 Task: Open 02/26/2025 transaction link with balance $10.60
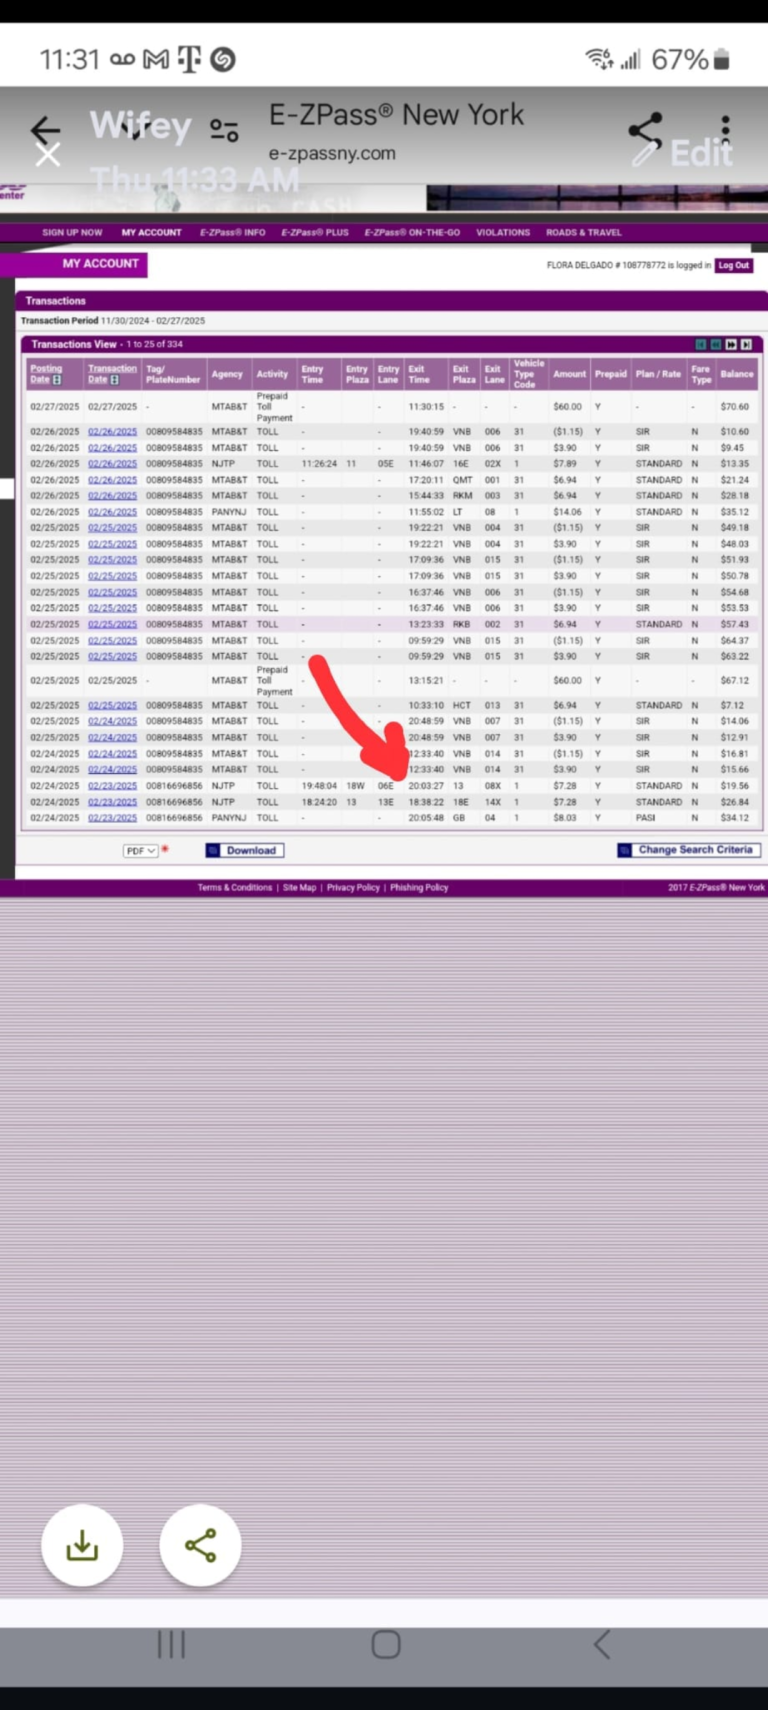tap(112, 432)
